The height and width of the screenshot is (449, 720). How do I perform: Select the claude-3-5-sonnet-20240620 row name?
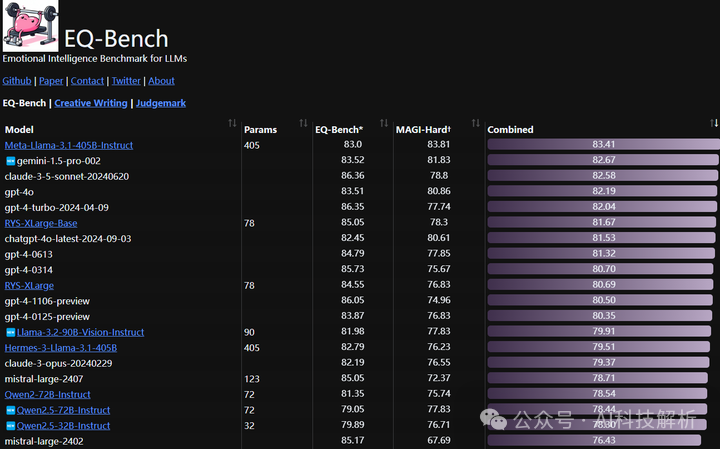tap(67, 177)
